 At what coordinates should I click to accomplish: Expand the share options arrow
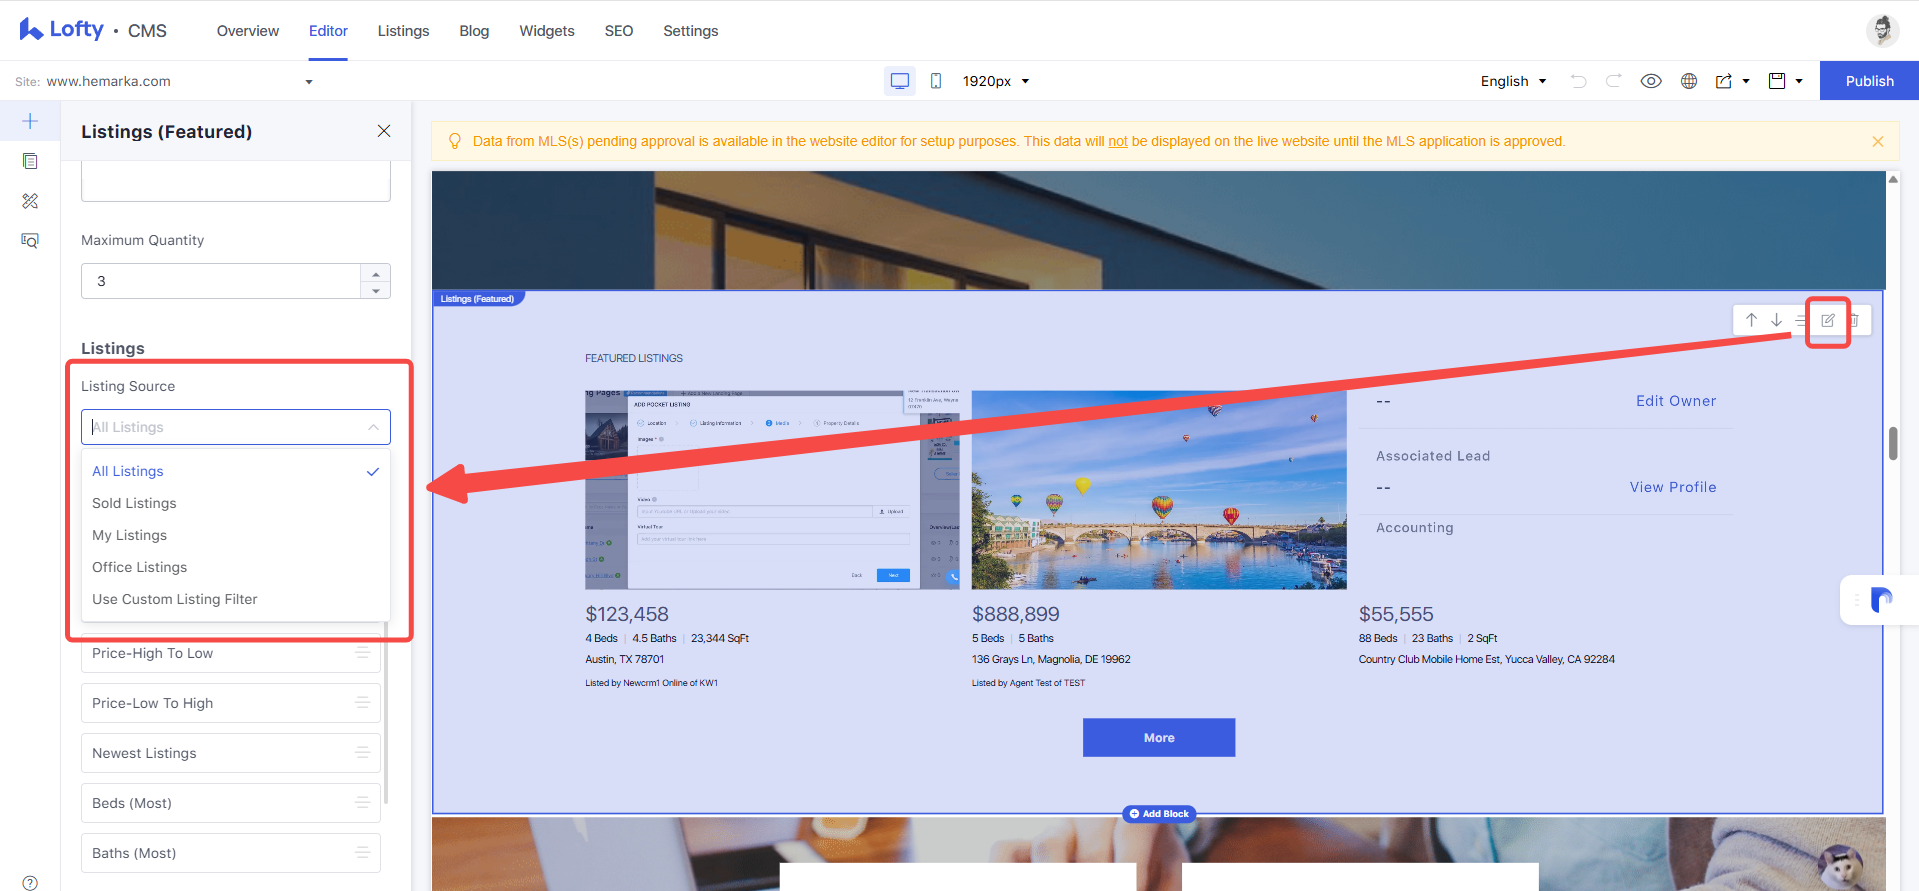coord(1746,81)
